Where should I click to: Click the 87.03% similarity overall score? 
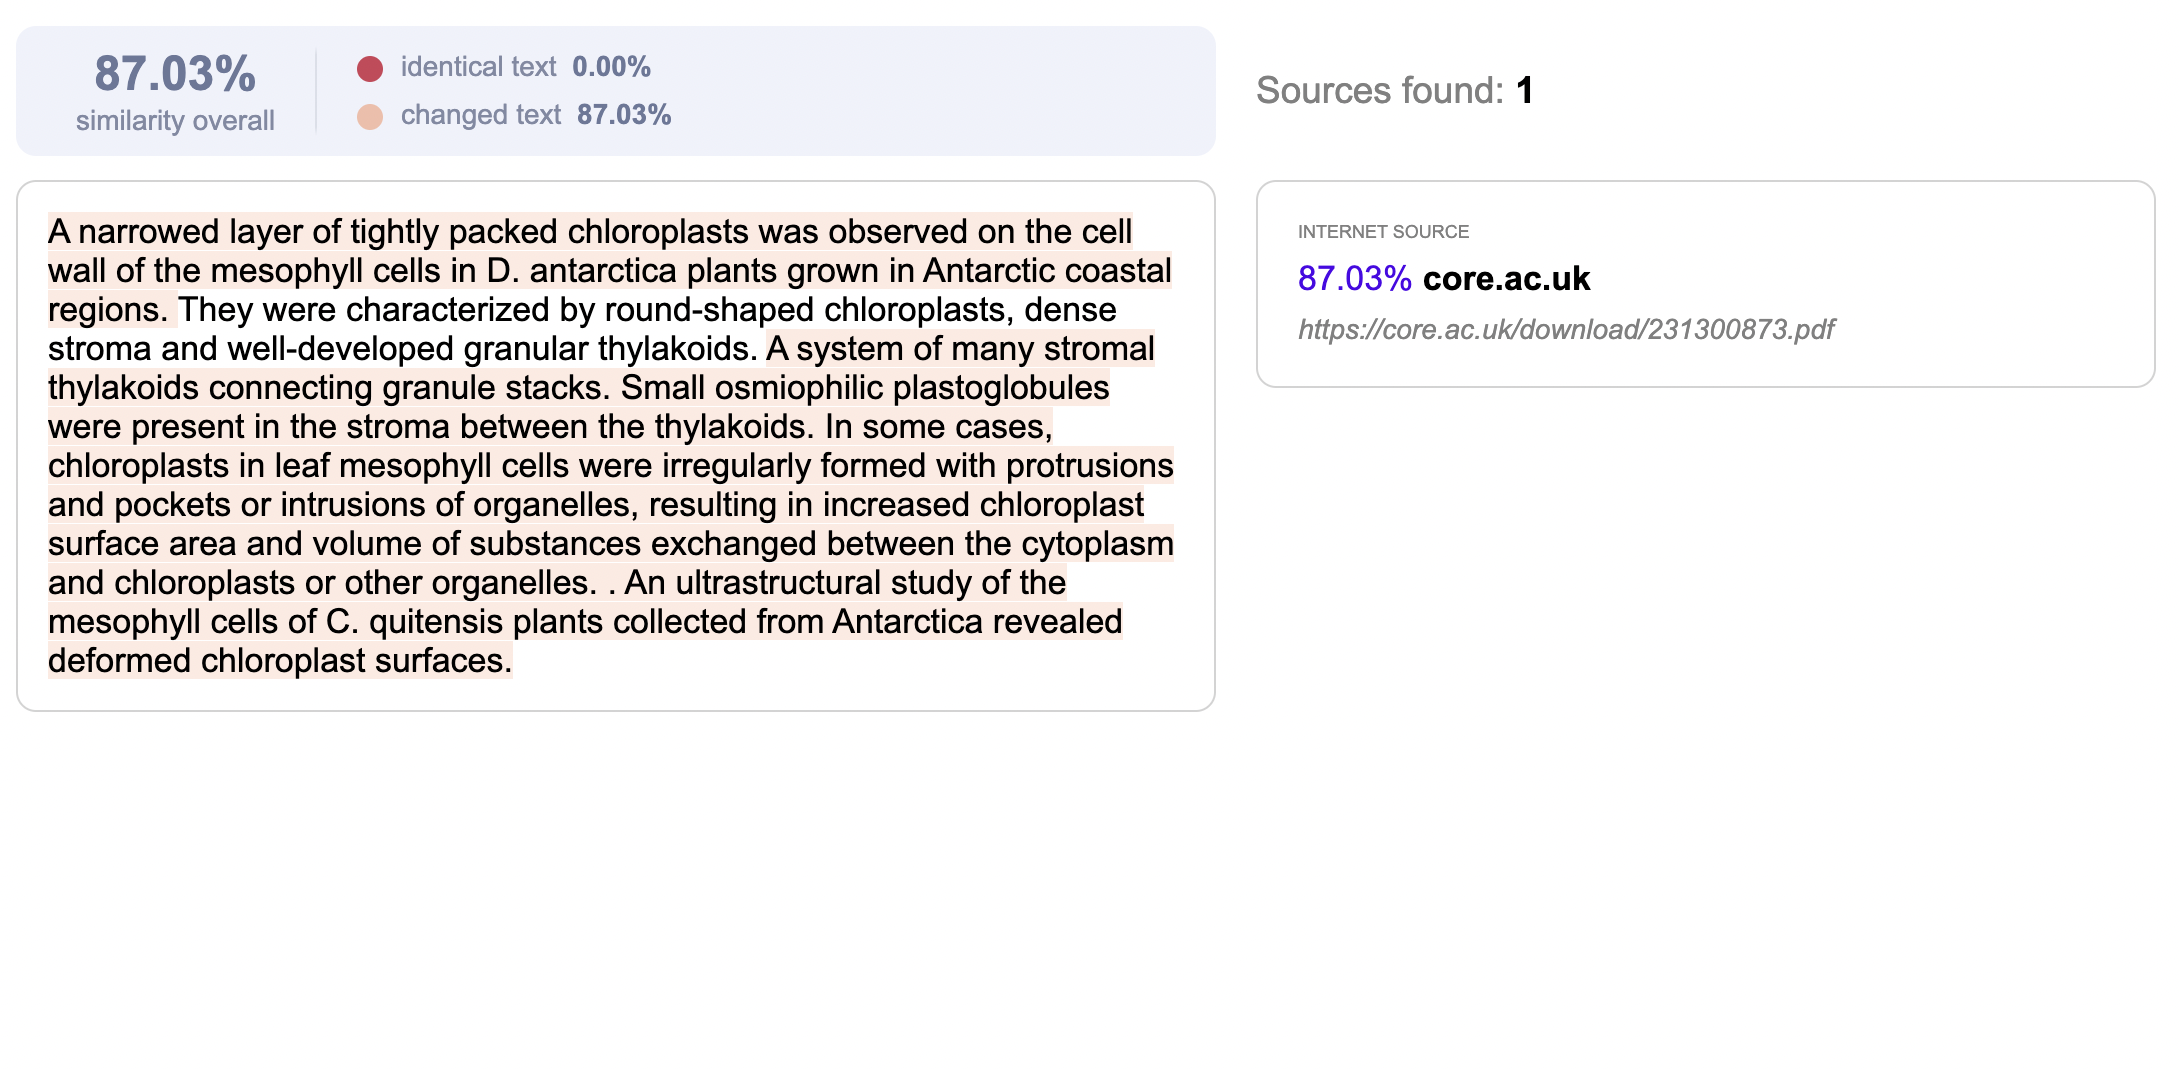[175, 73]
